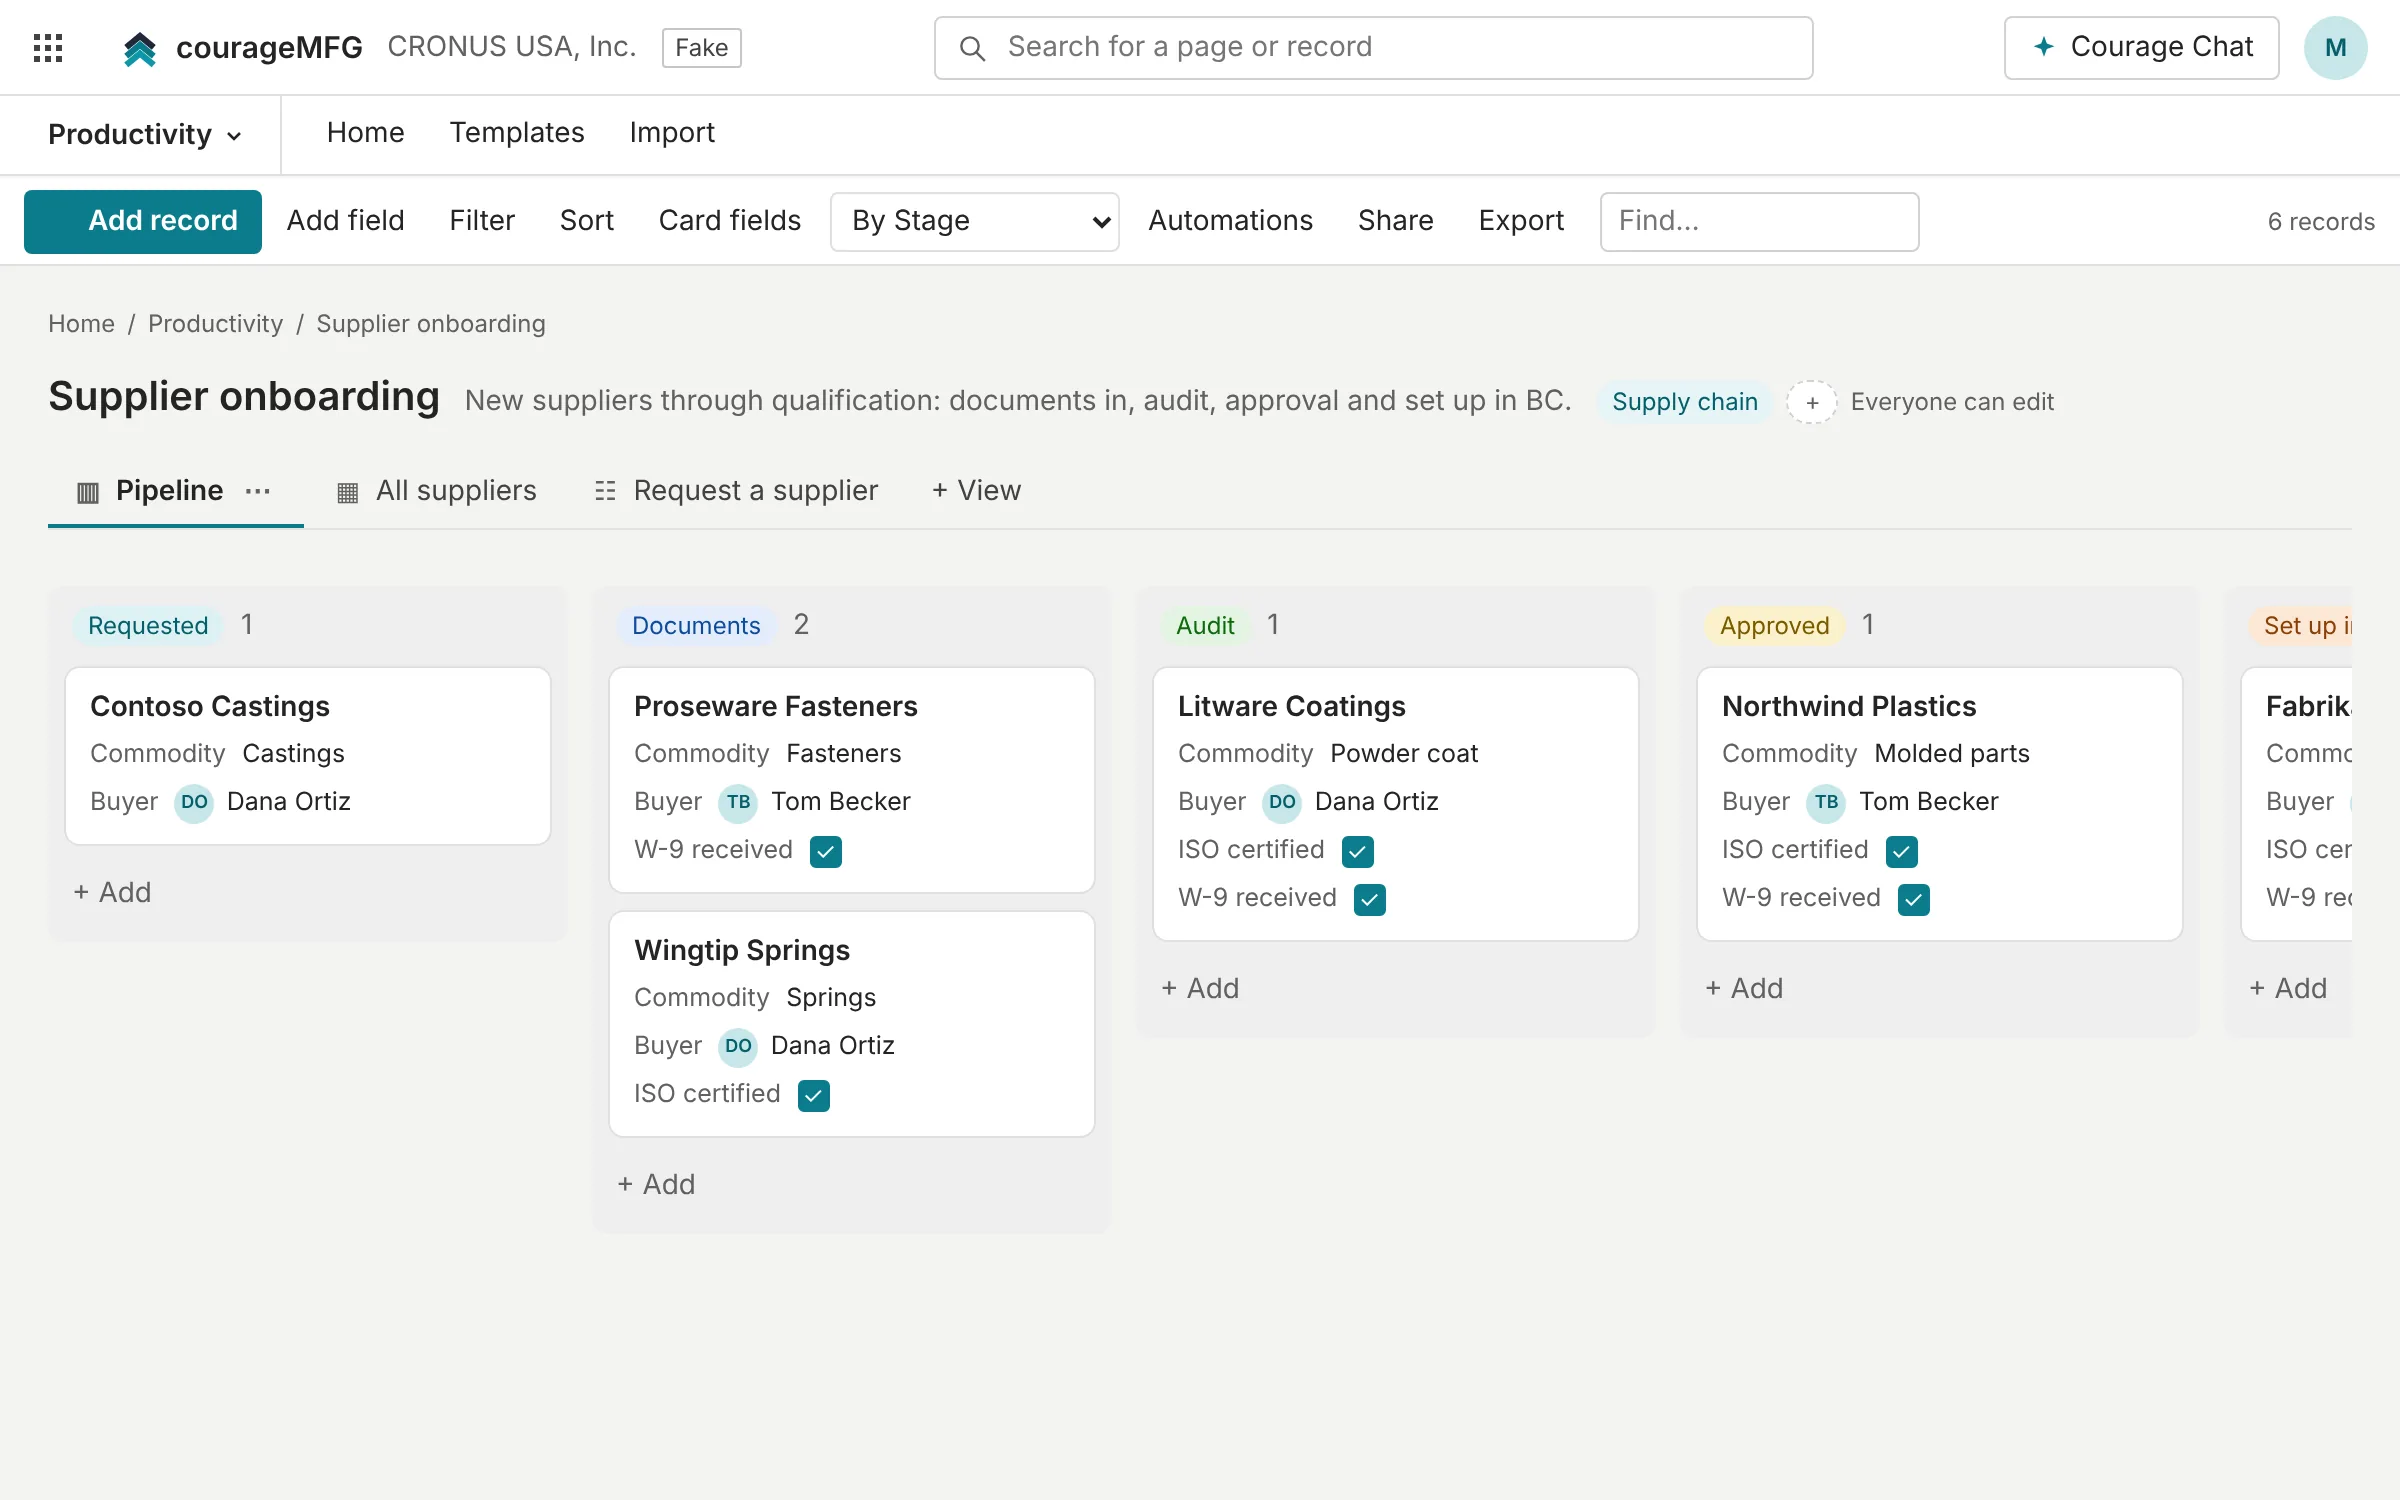Open the M user avatar menu
Viewport: 2400px width, 1500px height.
2336,47
